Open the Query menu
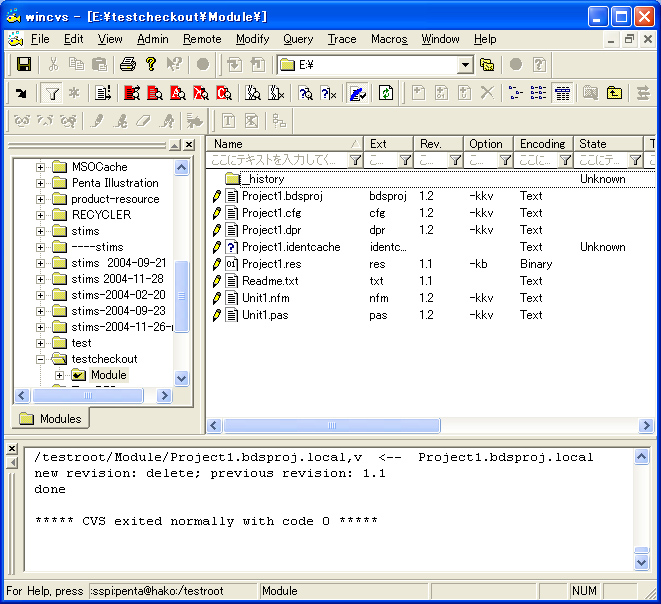 pyautogui.click(x=298, y=39)
